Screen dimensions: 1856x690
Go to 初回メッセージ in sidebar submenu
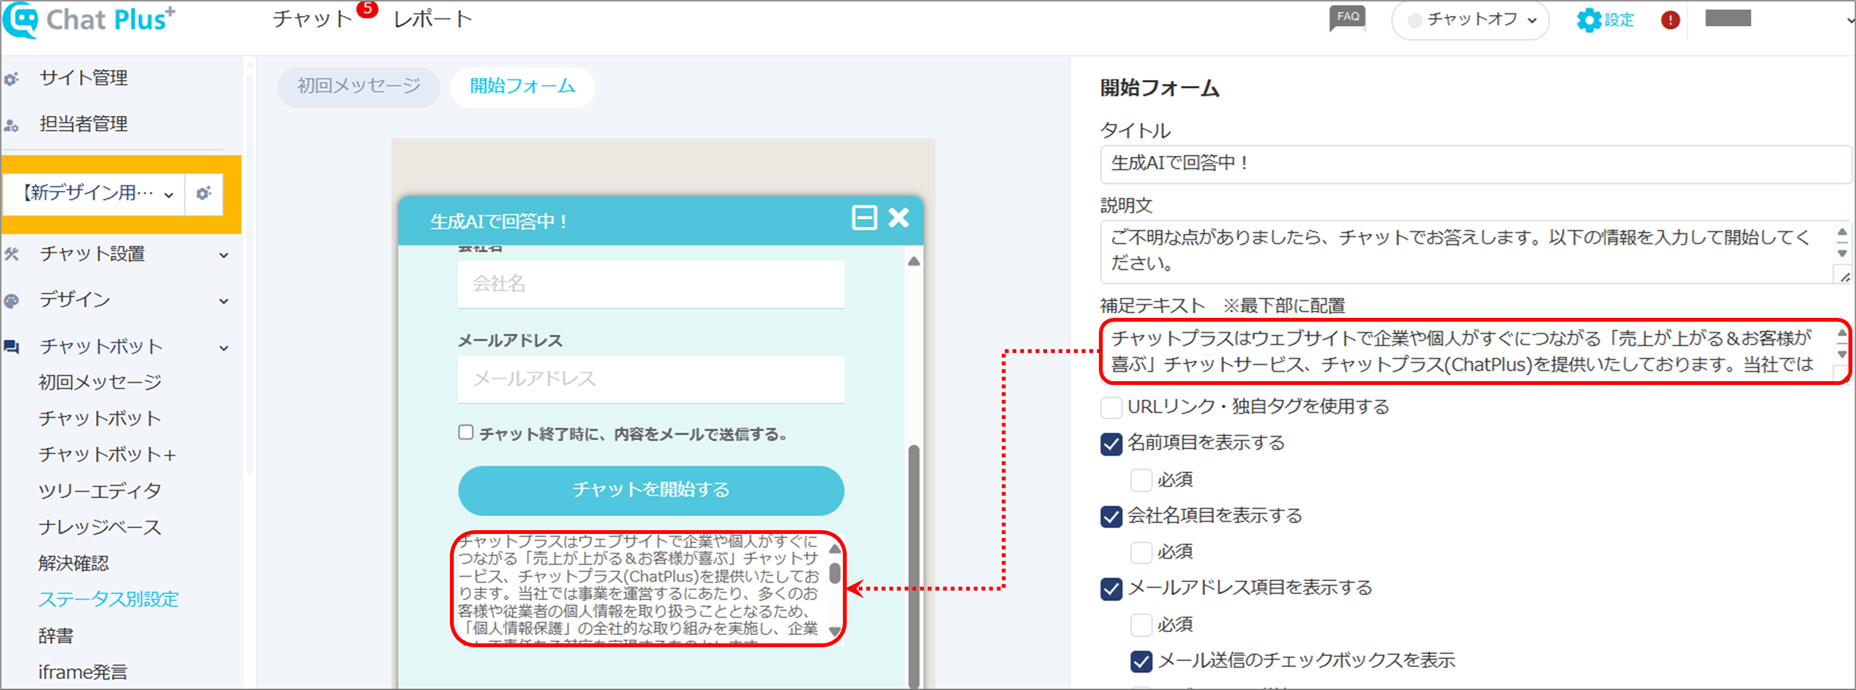pyautogui.click(x=100, y=382)
